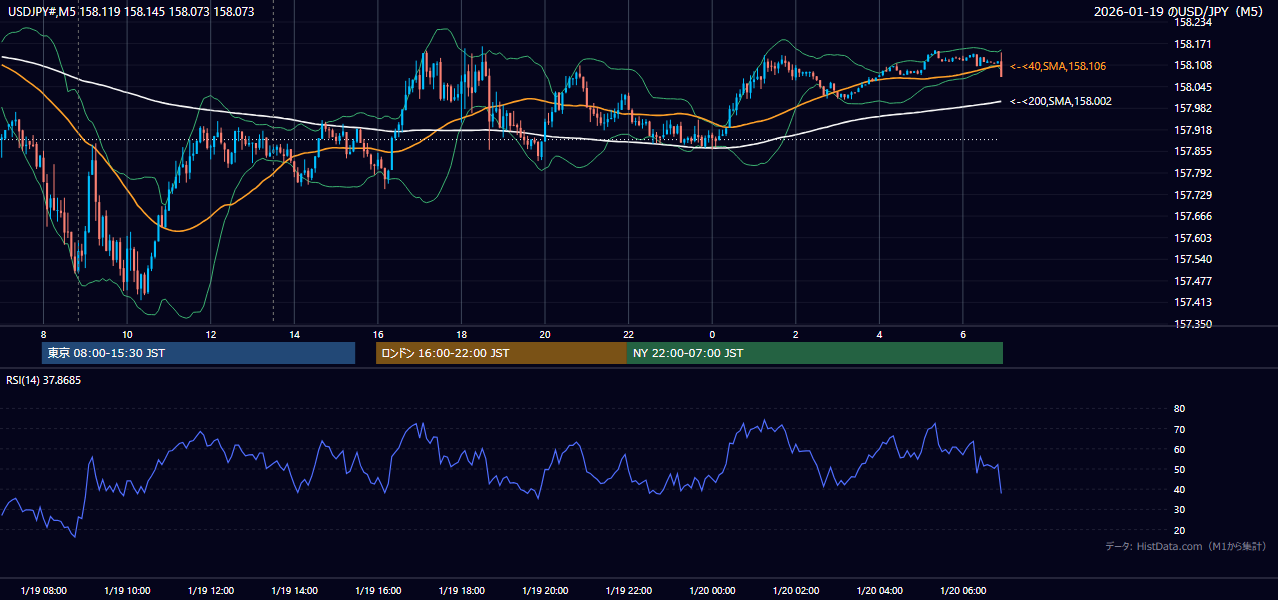Click hour tick 0 under price chart
Screen dimensions: 1278x600
(x=712, y=334)
